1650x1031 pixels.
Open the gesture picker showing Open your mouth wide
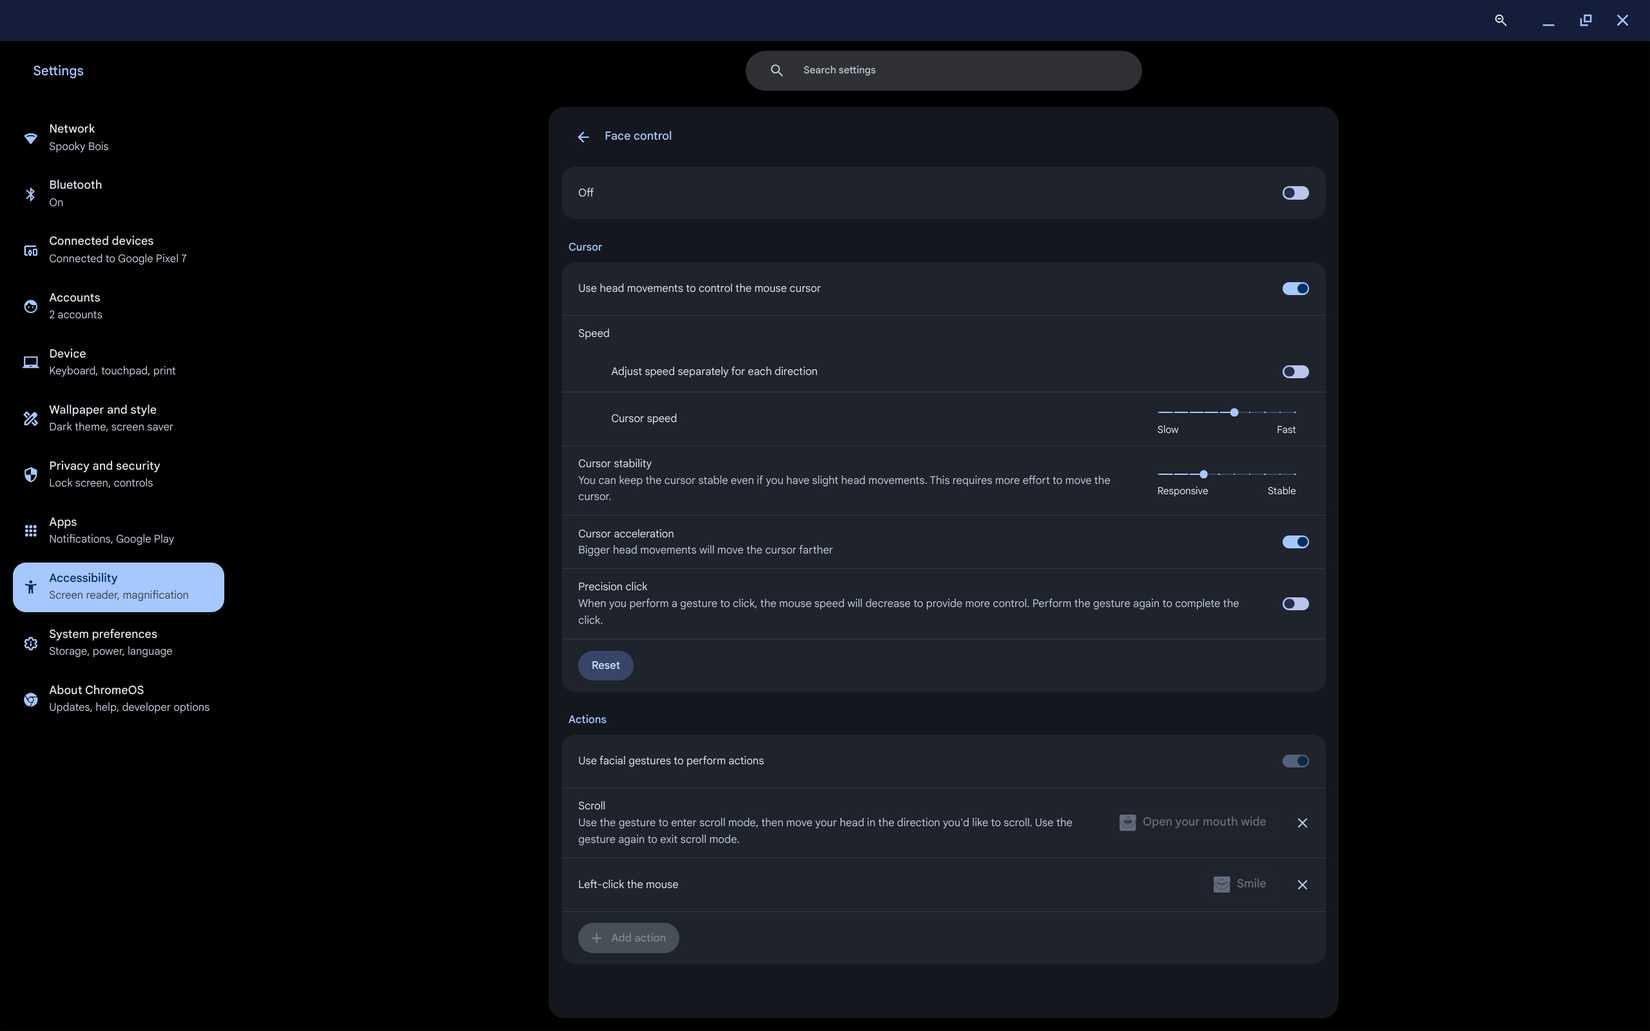click(1193, 821)
